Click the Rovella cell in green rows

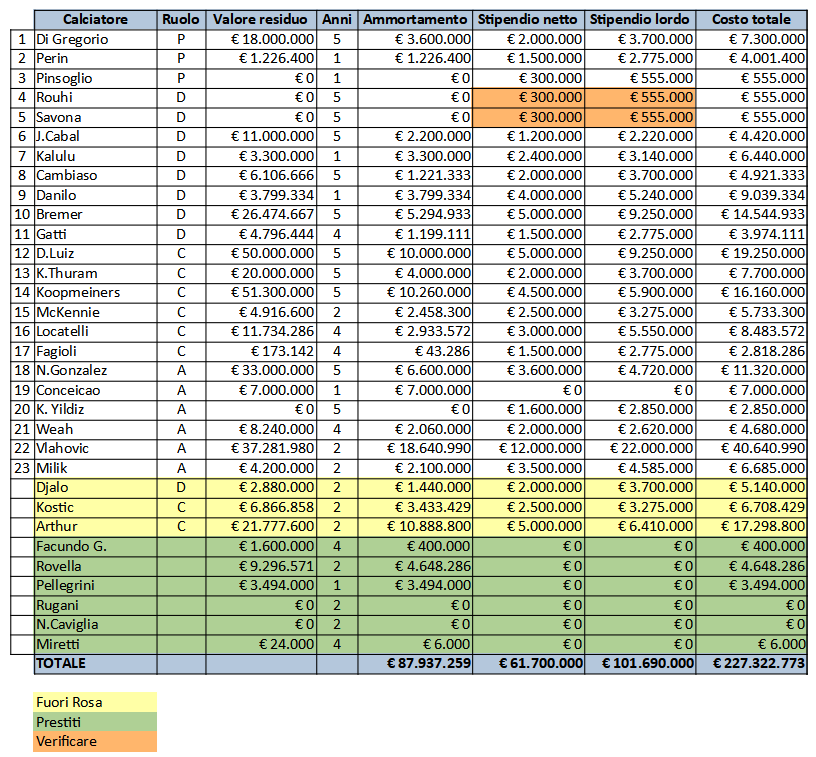pyautogui.click(x=95, y=565)
